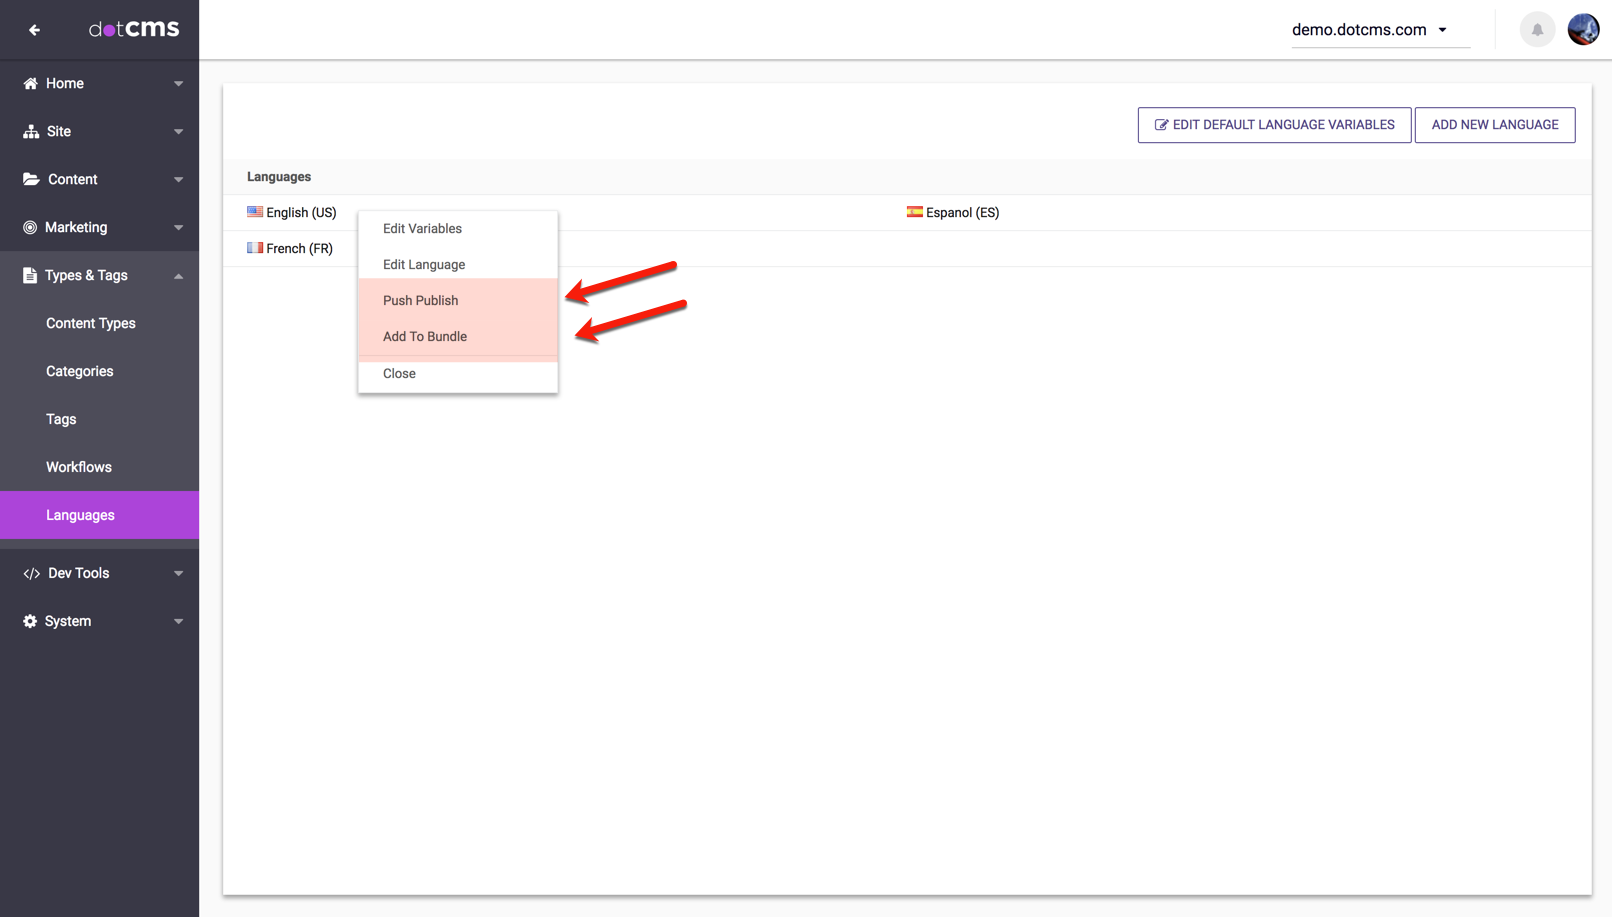Image resolution: width=1612 pixels, height=917 pixels.
Task: Click the Home house icon in the sidebar
Action: 30,84
